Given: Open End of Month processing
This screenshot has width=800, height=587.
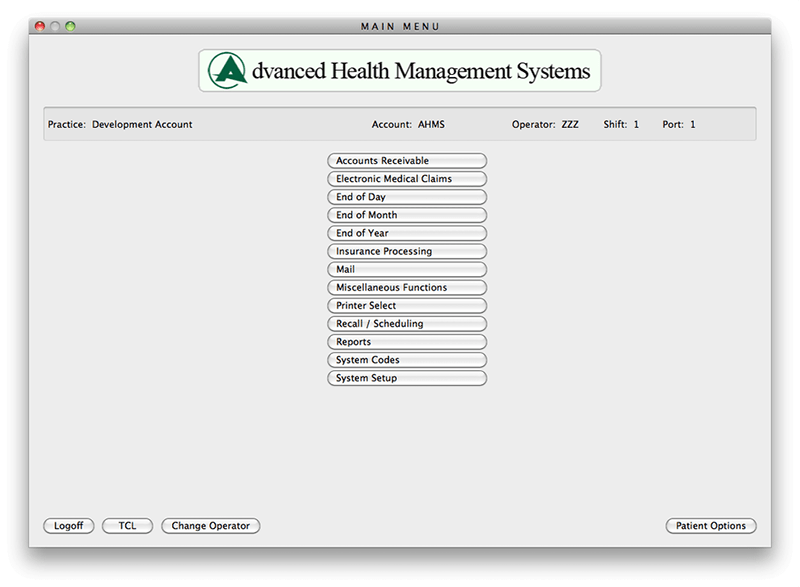Looking at the screenshot, I should pyautogui.click(x=406, y=214).
